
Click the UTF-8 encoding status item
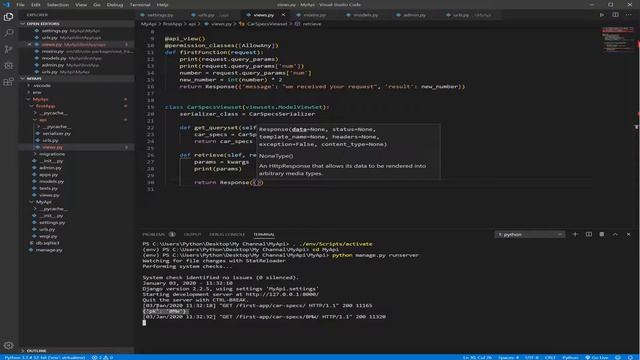coord(531,357)
